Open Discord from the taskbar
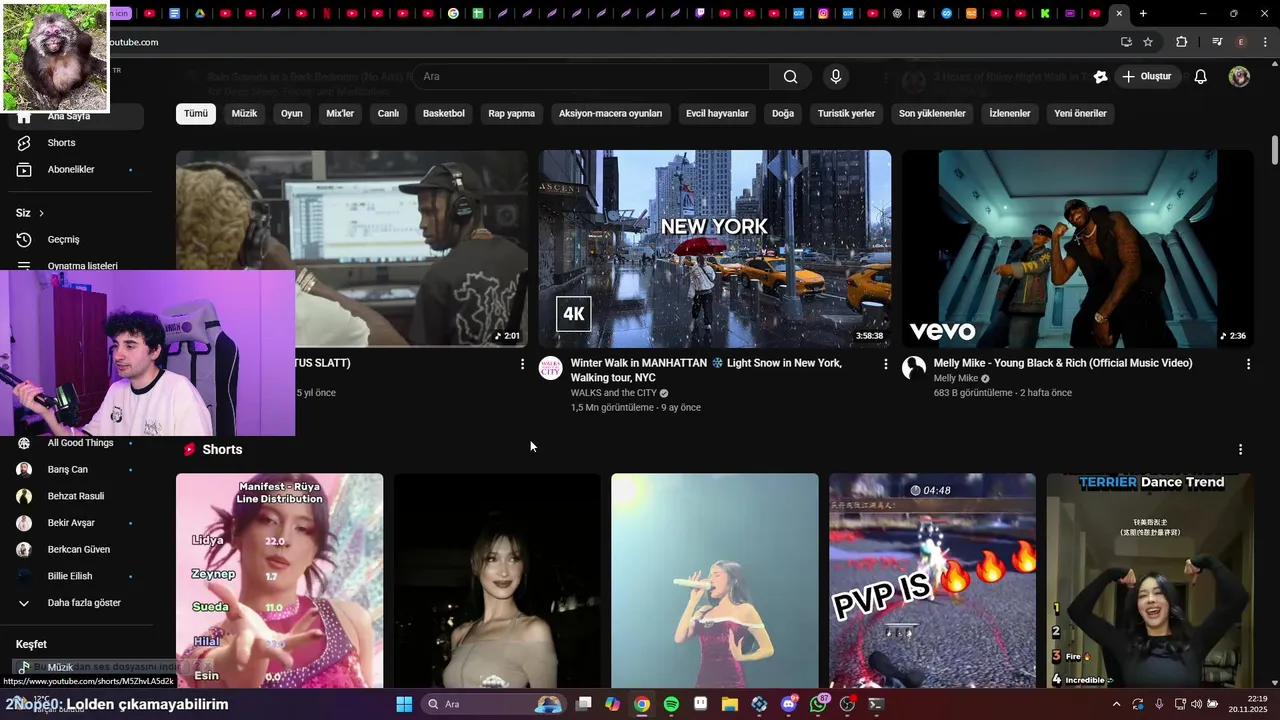This screenshot has width=1280, height=720. pyautogui.click(x=789, y=704)
